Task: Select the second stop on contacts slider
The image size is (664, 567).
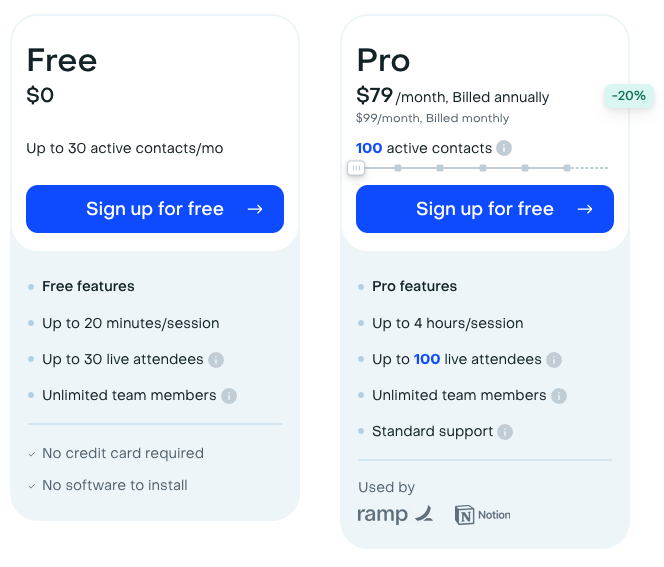Action: pyautogui.click(x=398, y=168)
